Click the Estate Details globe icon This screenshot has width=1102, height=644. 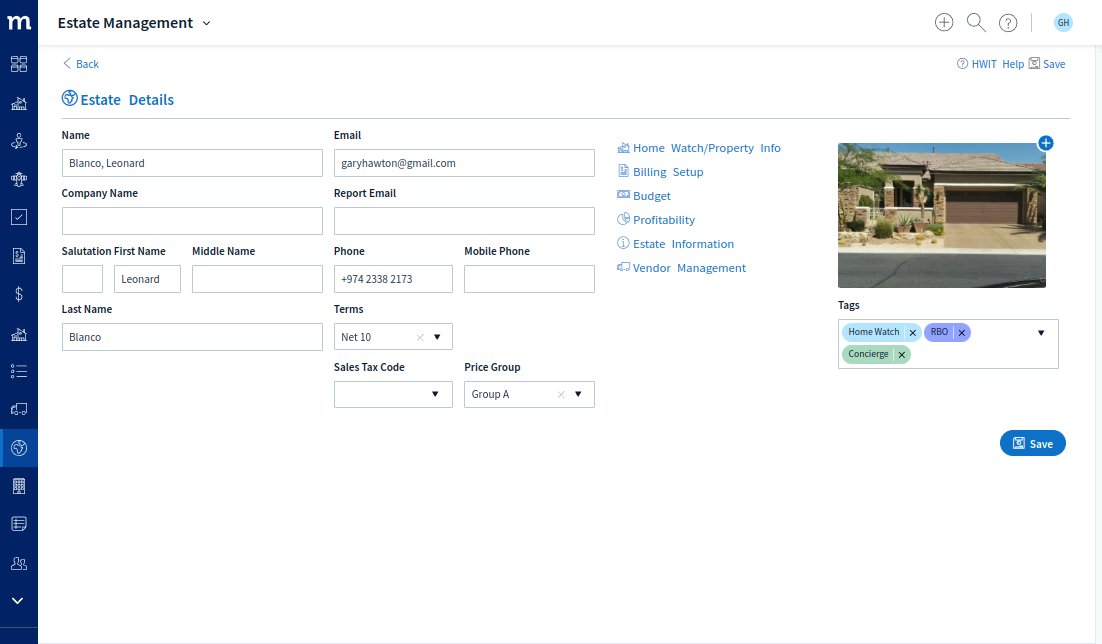click(70, 98)
